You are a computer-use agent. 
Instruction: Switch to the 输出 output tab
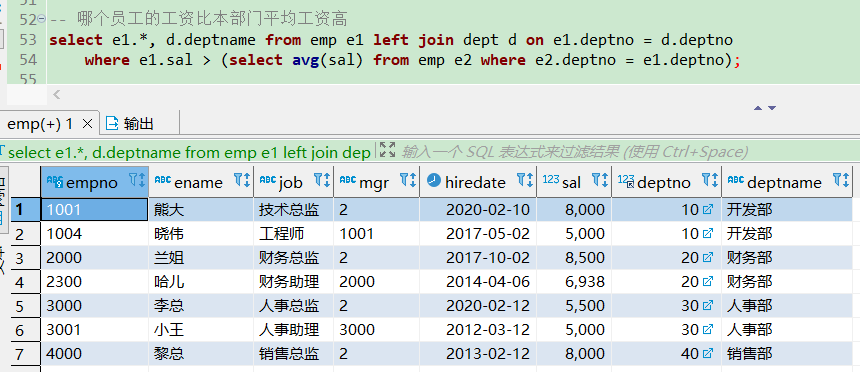(x=131, y=124)
